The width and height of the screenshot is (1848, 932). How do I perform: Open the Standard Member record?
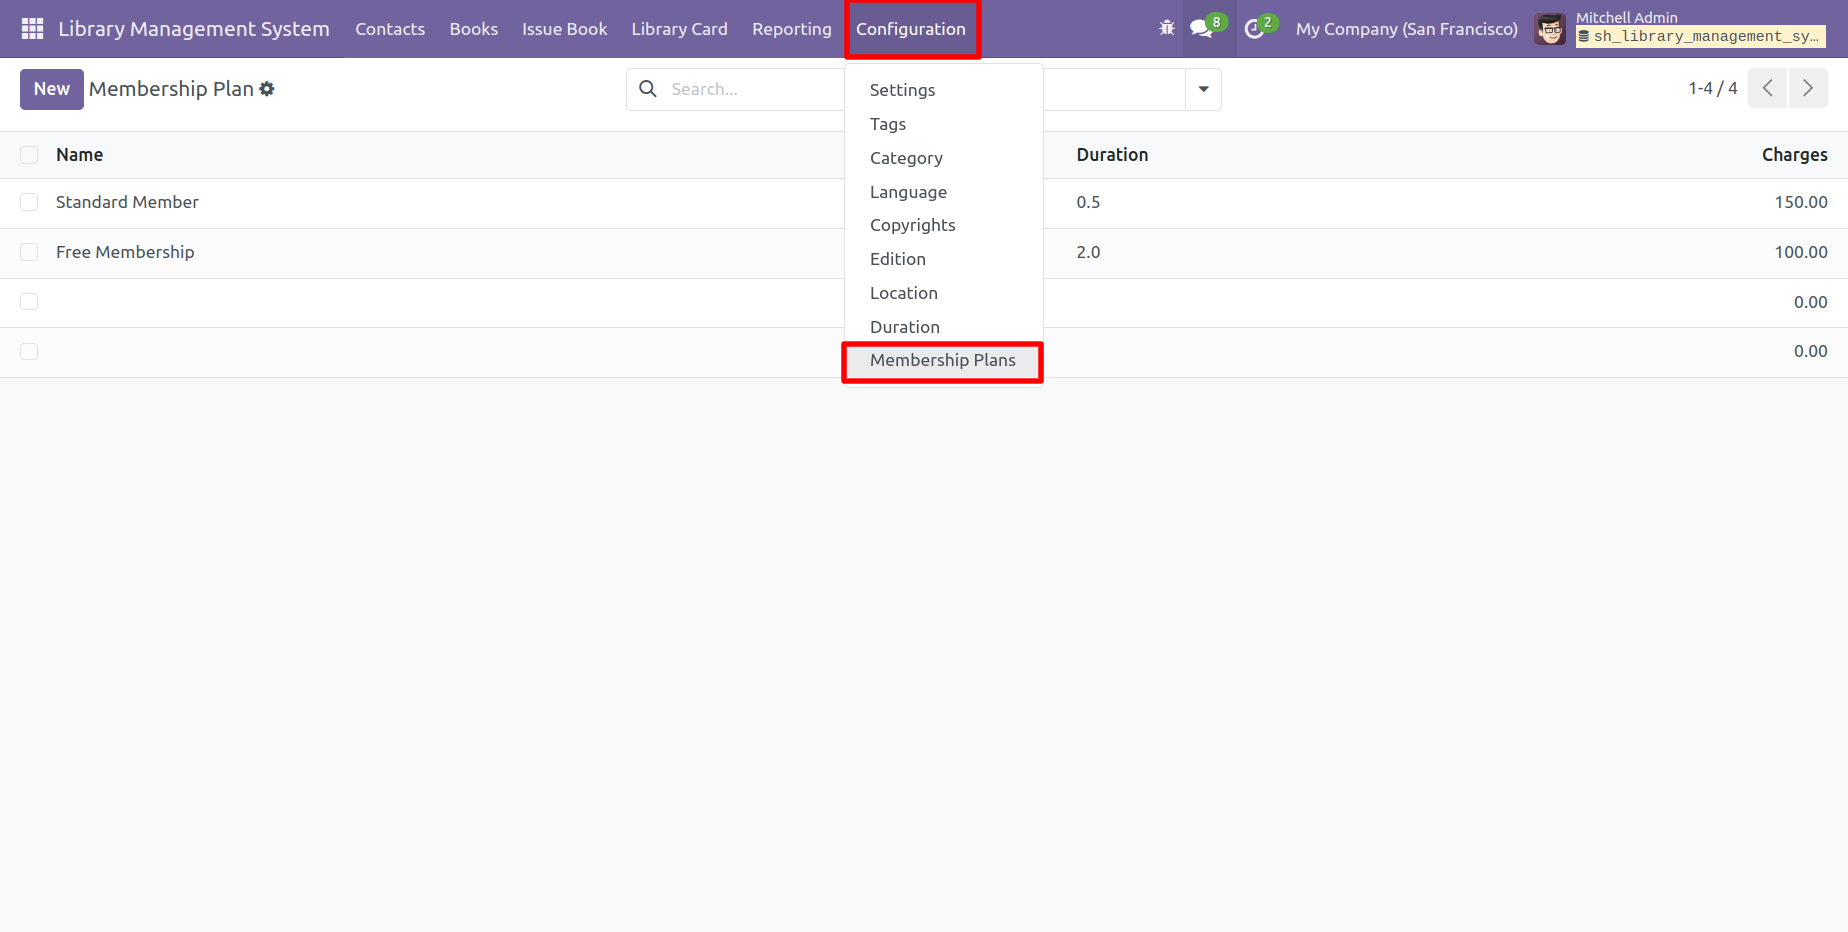point(127,203)
